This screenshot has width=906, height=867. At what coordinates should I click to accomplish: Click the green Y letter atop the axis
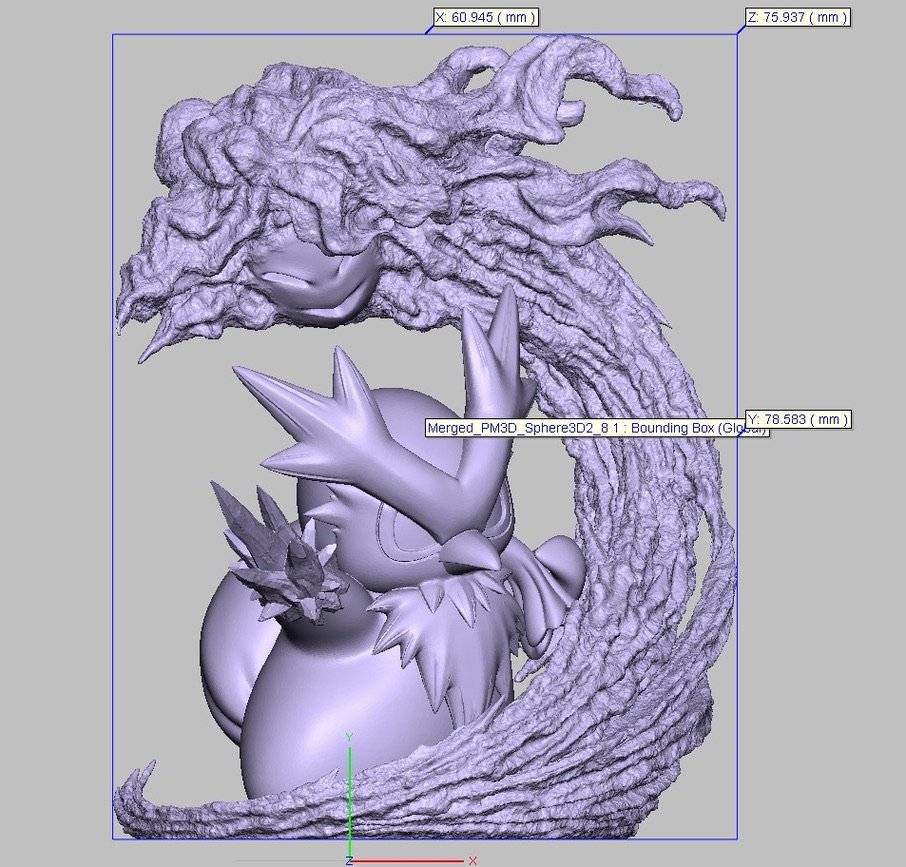(349, 738)
